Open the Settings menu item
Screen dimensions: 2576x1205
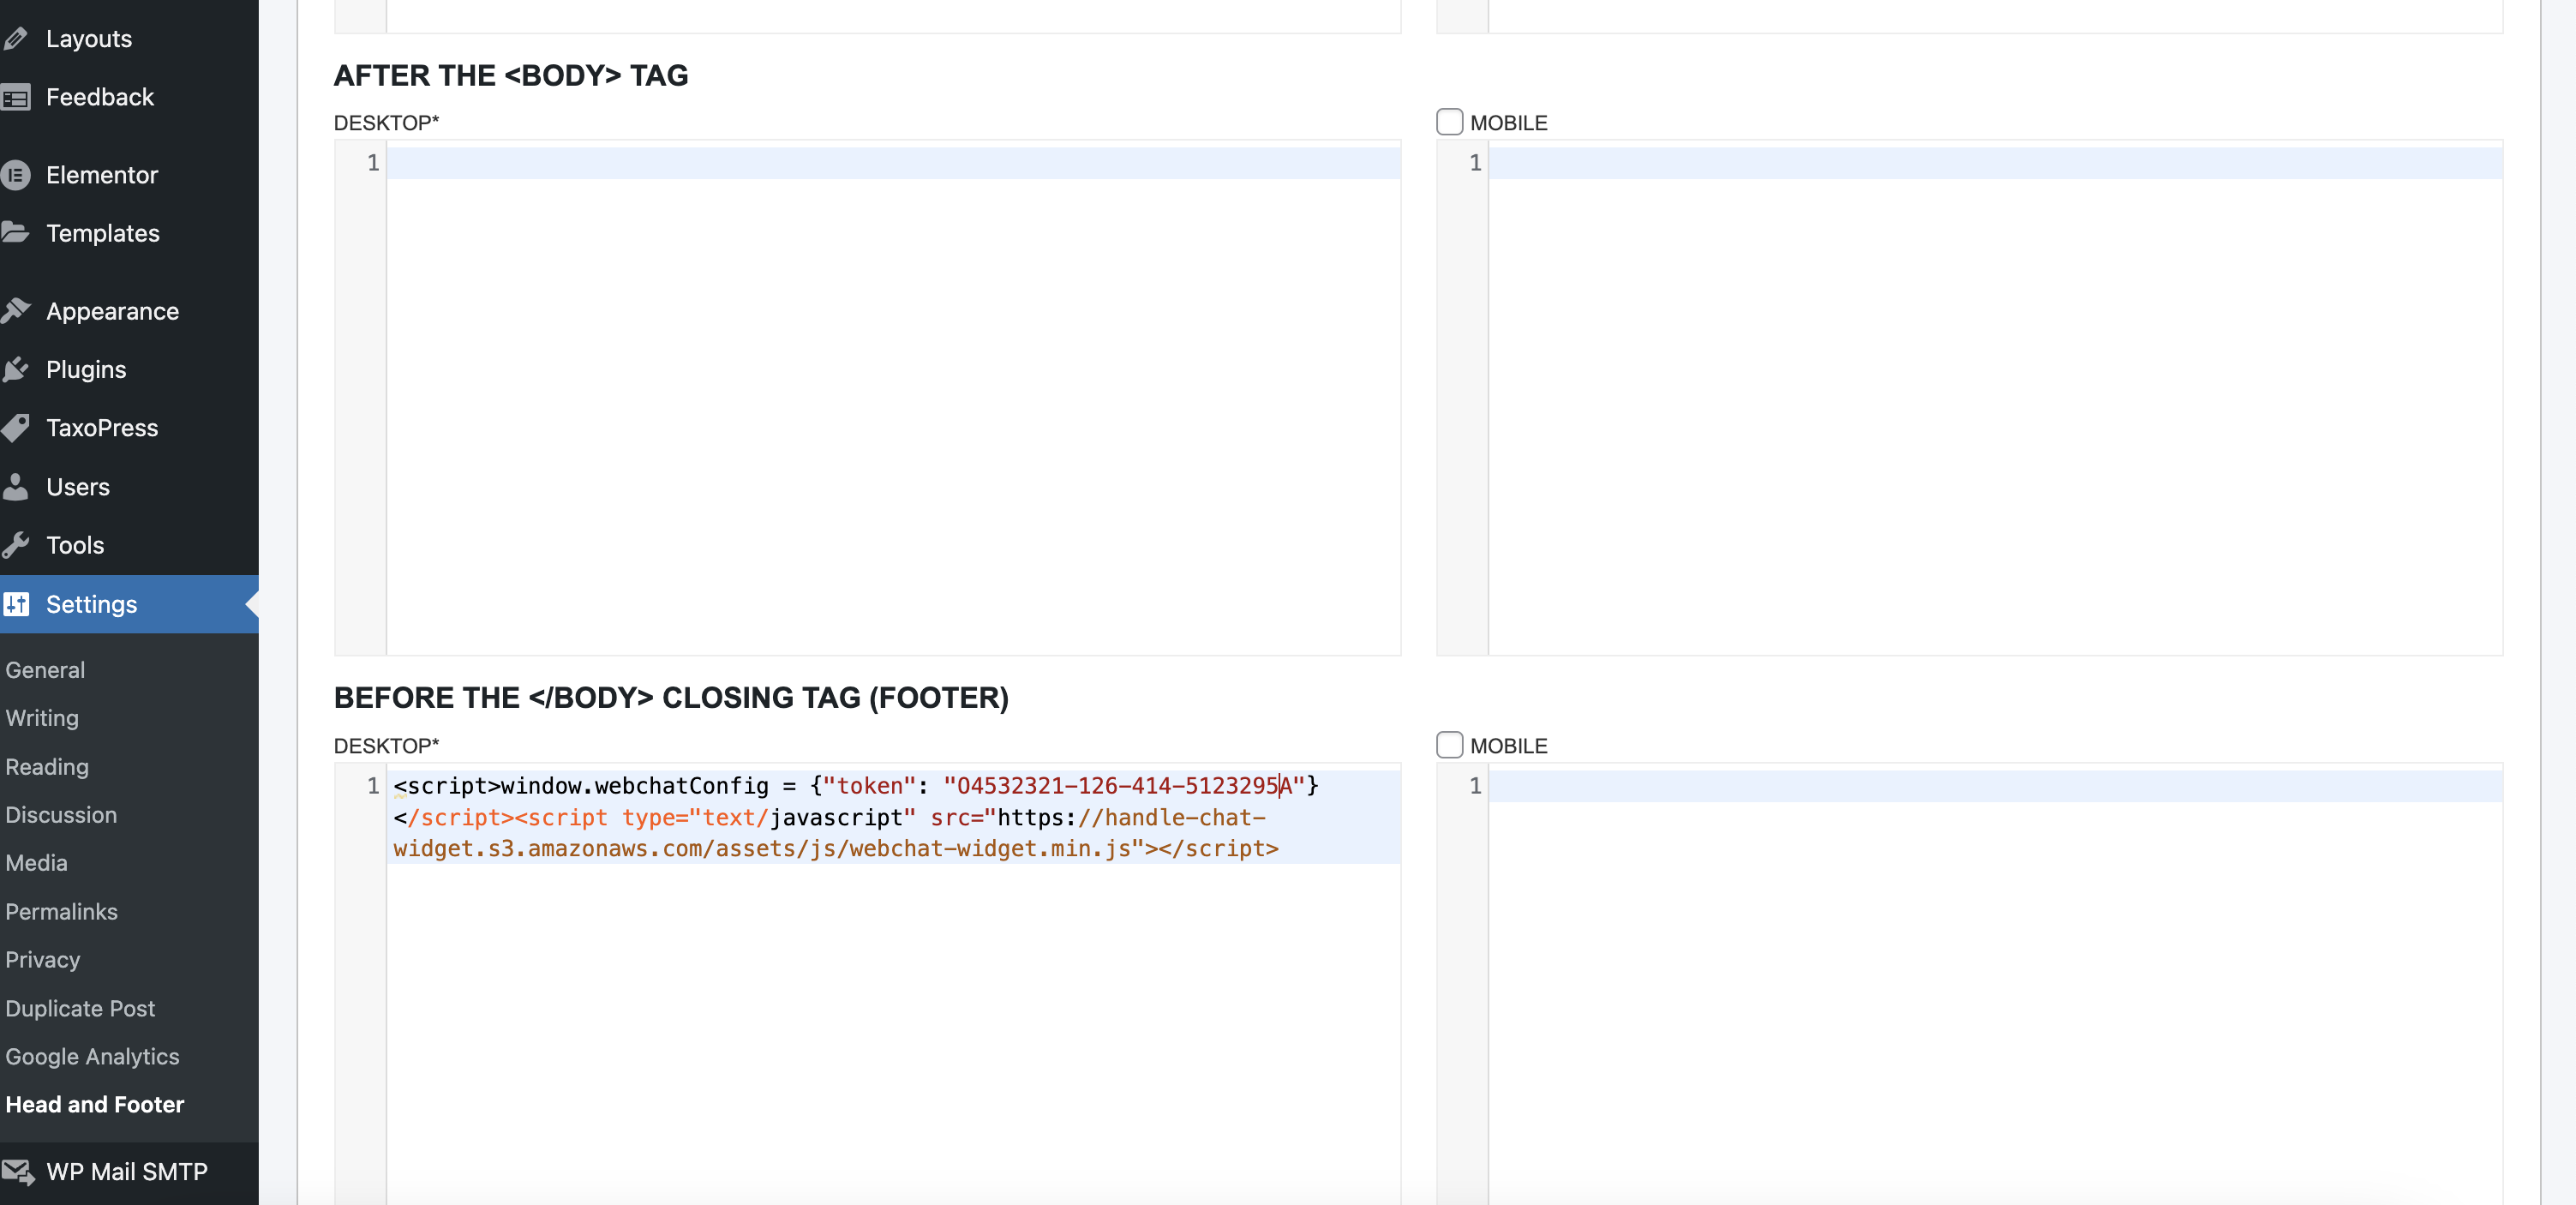coord(91,604)
